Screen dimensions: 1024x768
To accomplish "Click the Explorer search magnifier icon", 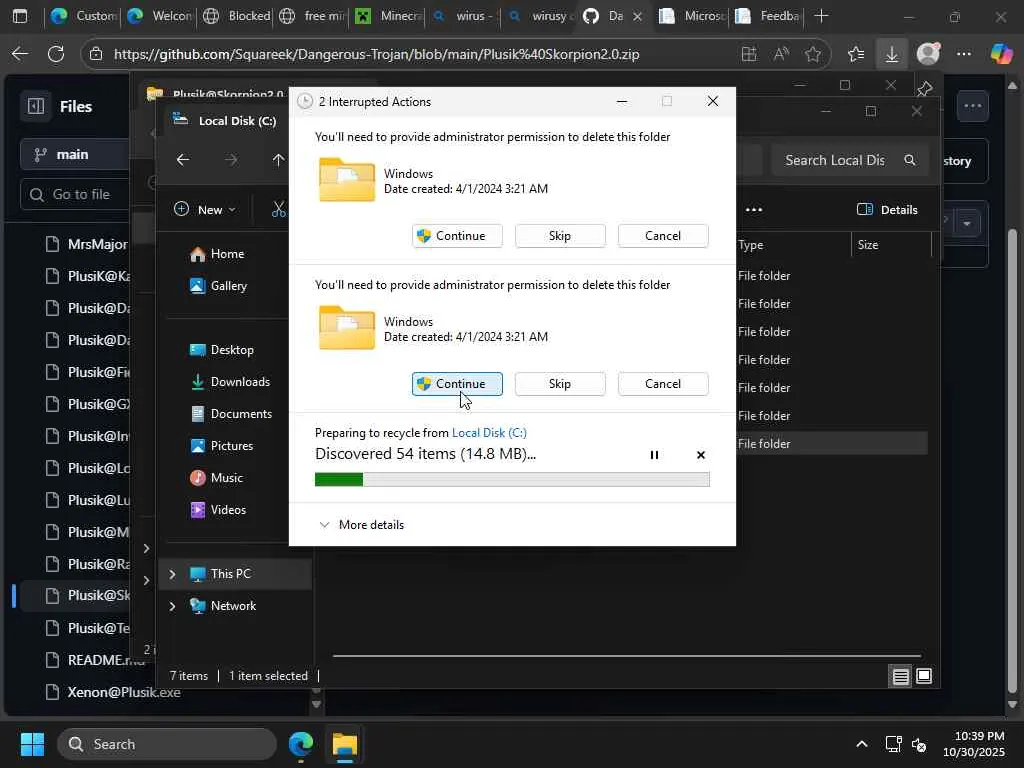I will pos(910,160).
